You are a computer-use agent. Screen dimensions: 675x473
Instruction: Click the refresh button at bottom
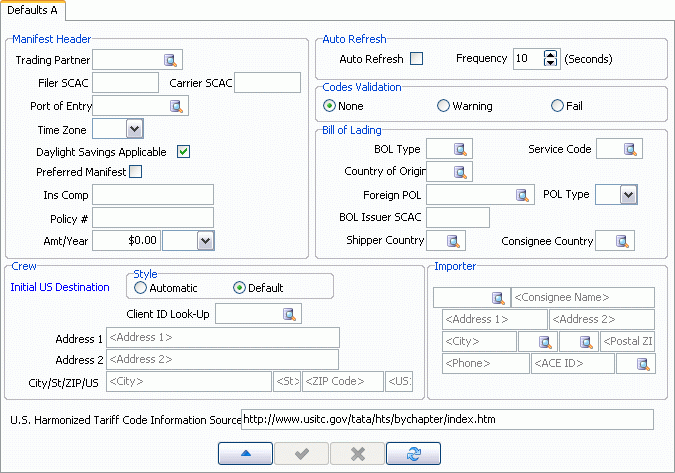pyautogui.click(x=413, y=453)
